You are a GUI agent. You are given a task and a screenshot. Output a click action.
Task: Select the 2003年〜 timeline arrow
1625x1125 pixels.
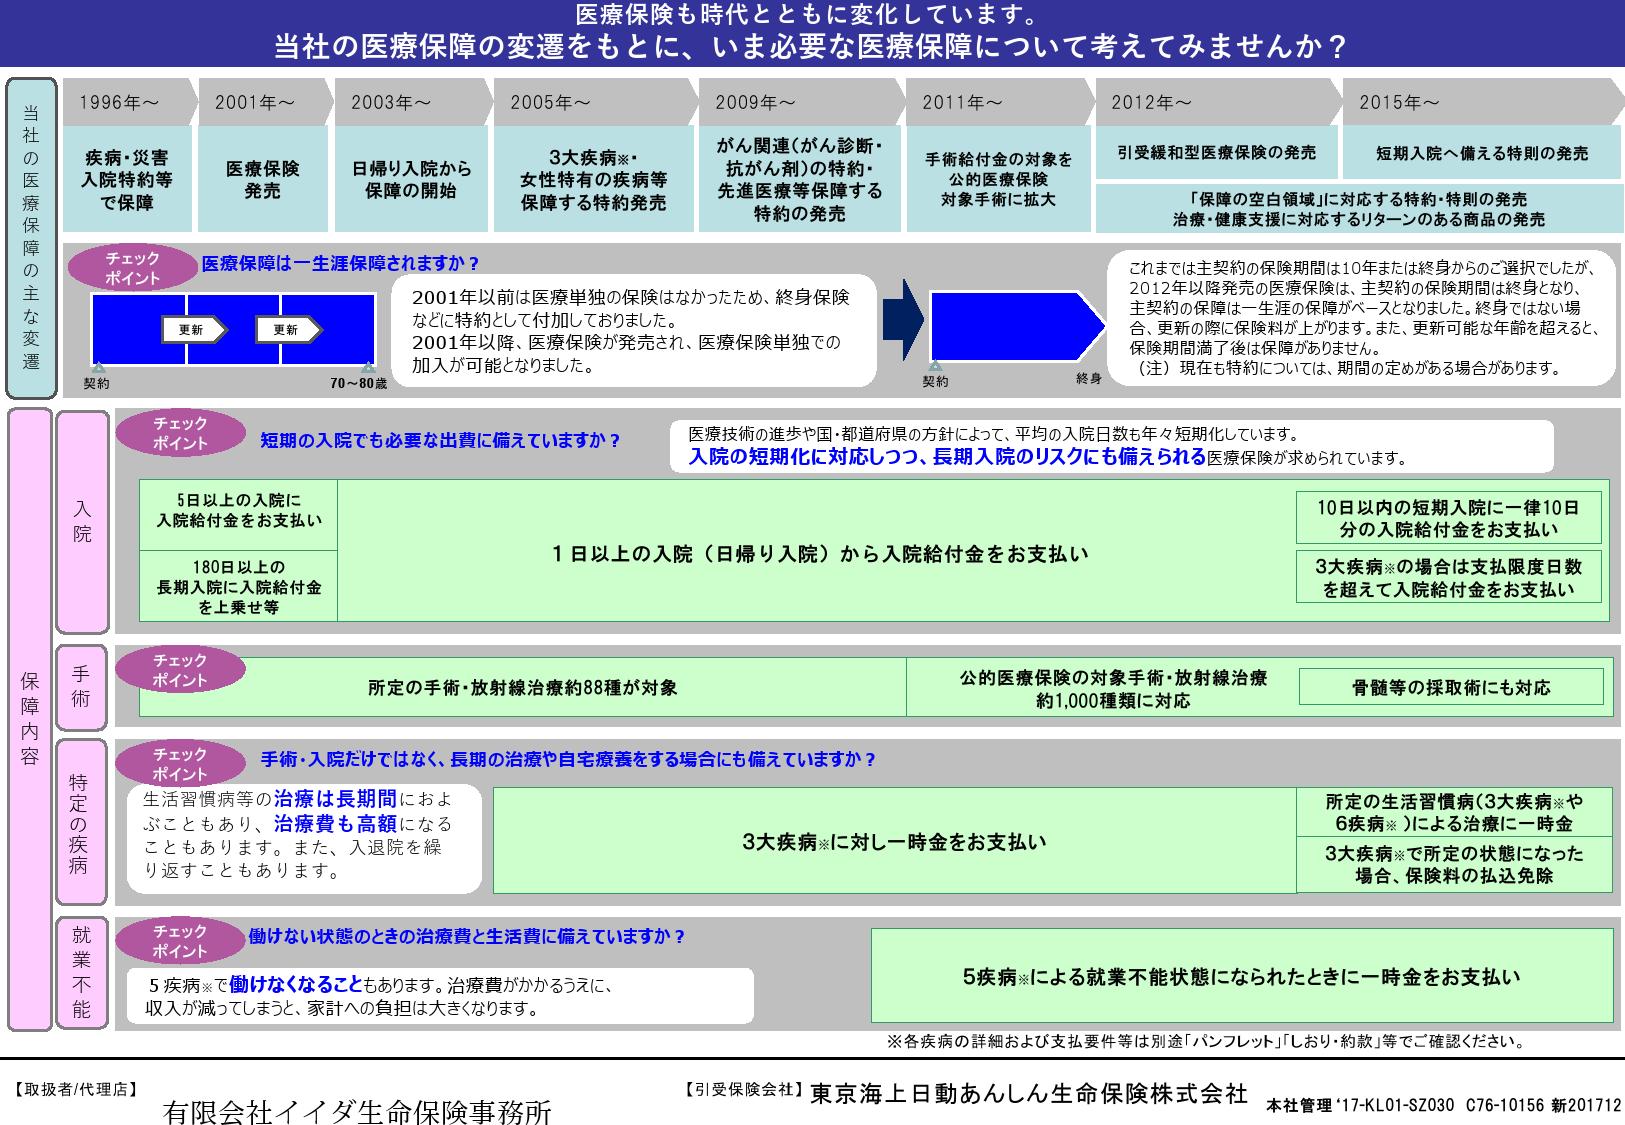(x=414, y=102)
